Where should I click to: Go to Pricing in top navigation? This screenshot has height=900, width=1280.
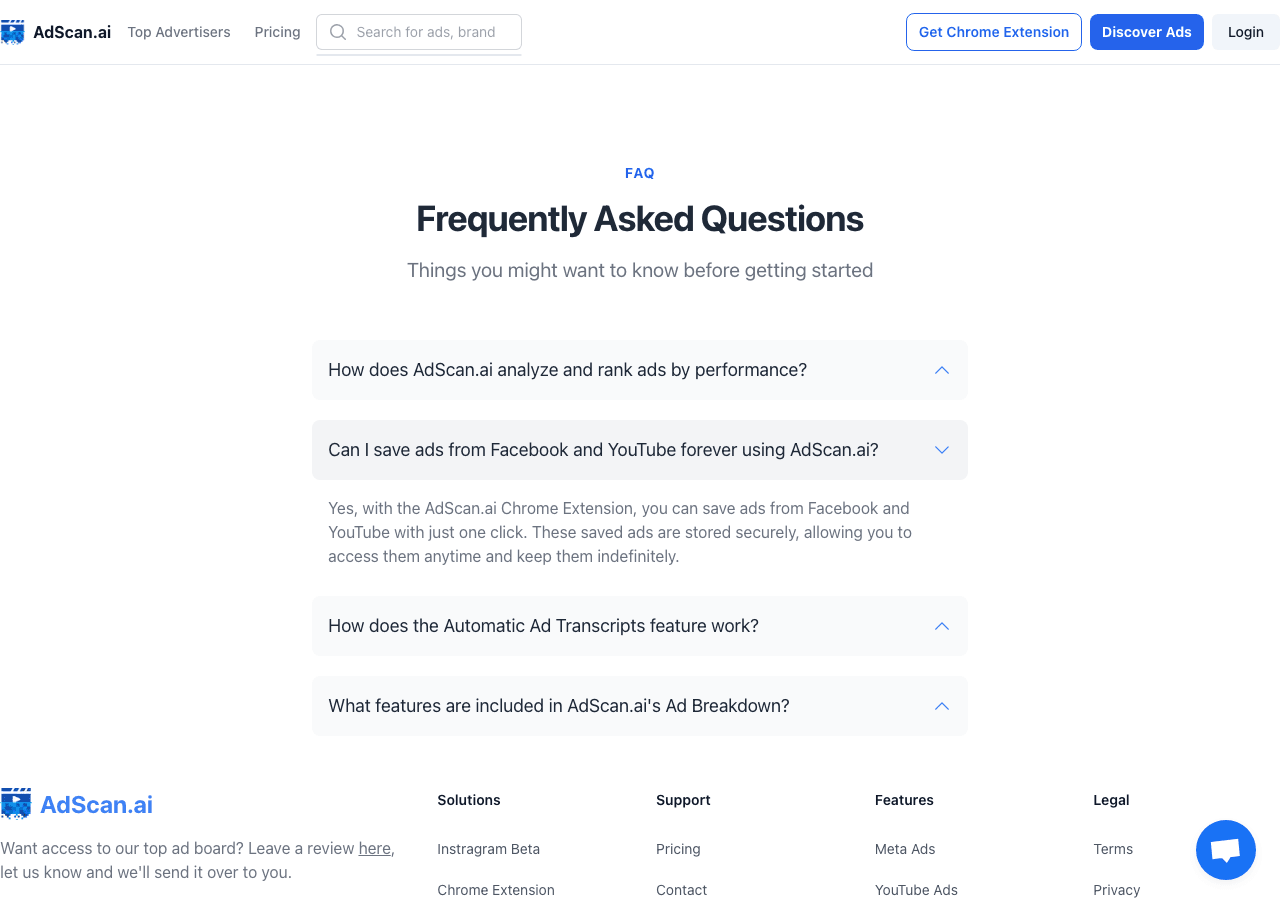(277, 32)
